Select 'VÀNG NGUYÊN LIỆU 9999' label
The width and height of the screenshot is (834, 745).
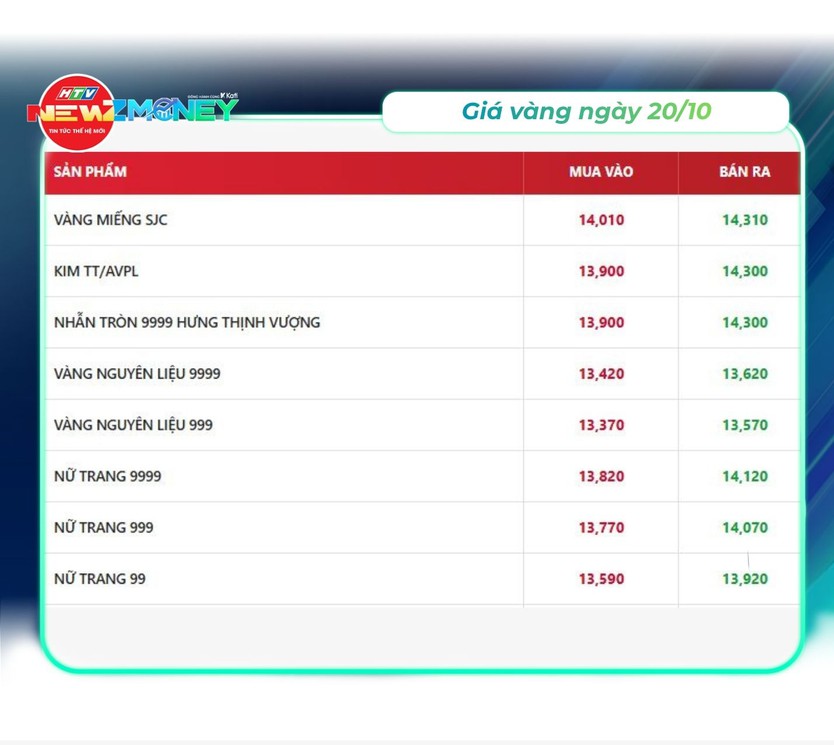click(137, 374)
